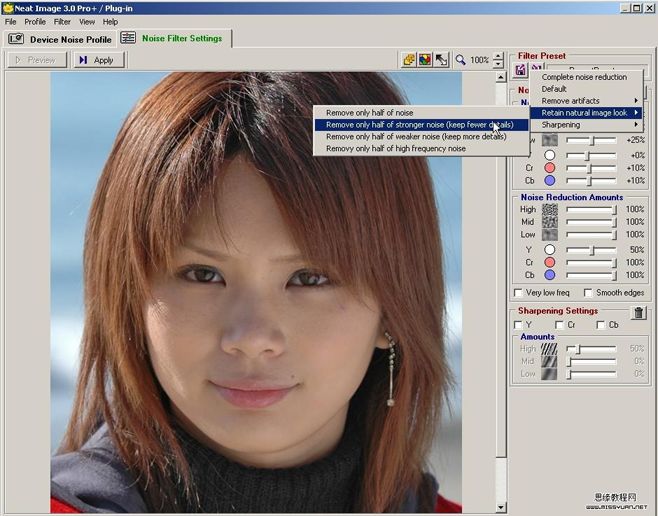Click image scrollbar down arrow

501,508
